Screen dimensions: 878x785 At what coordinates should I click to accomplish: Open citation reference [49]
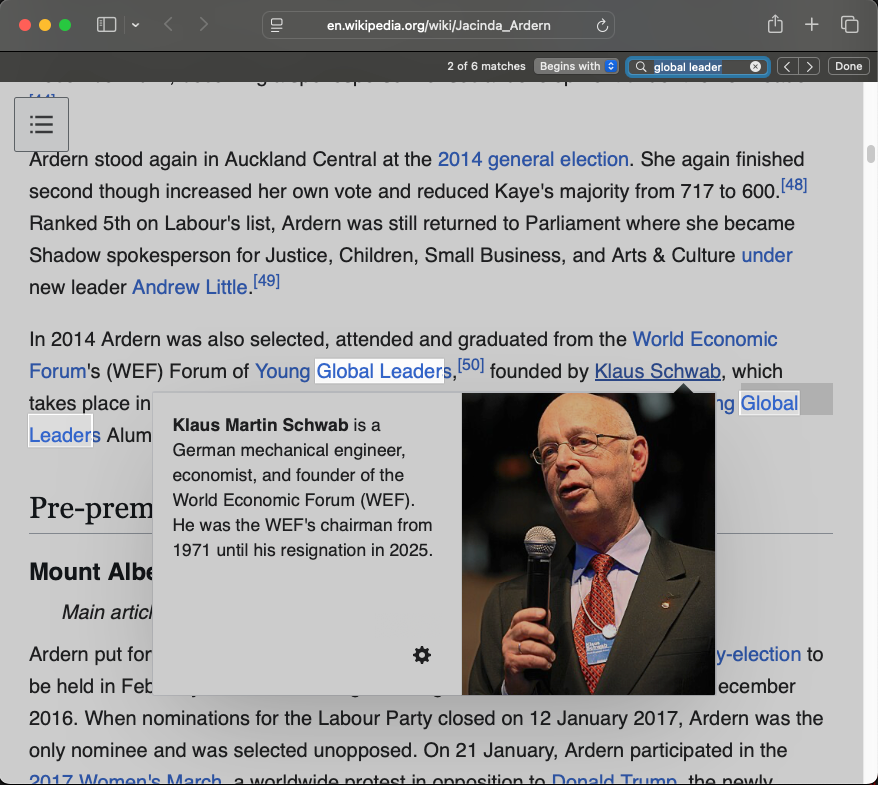[x=267, y=280]
